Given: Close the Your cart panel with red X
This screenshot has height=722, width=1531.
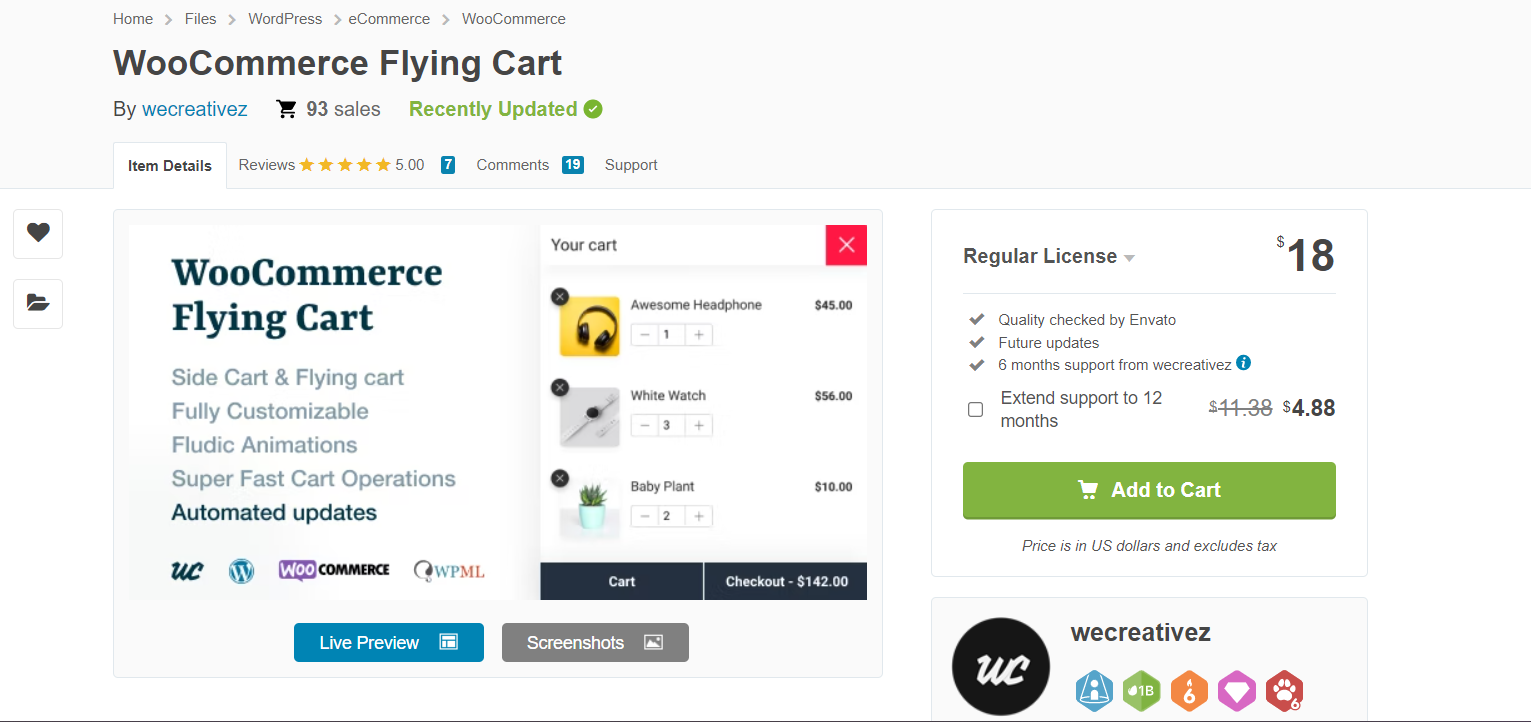Looking at the screenshot, I should tap(846, 245).
